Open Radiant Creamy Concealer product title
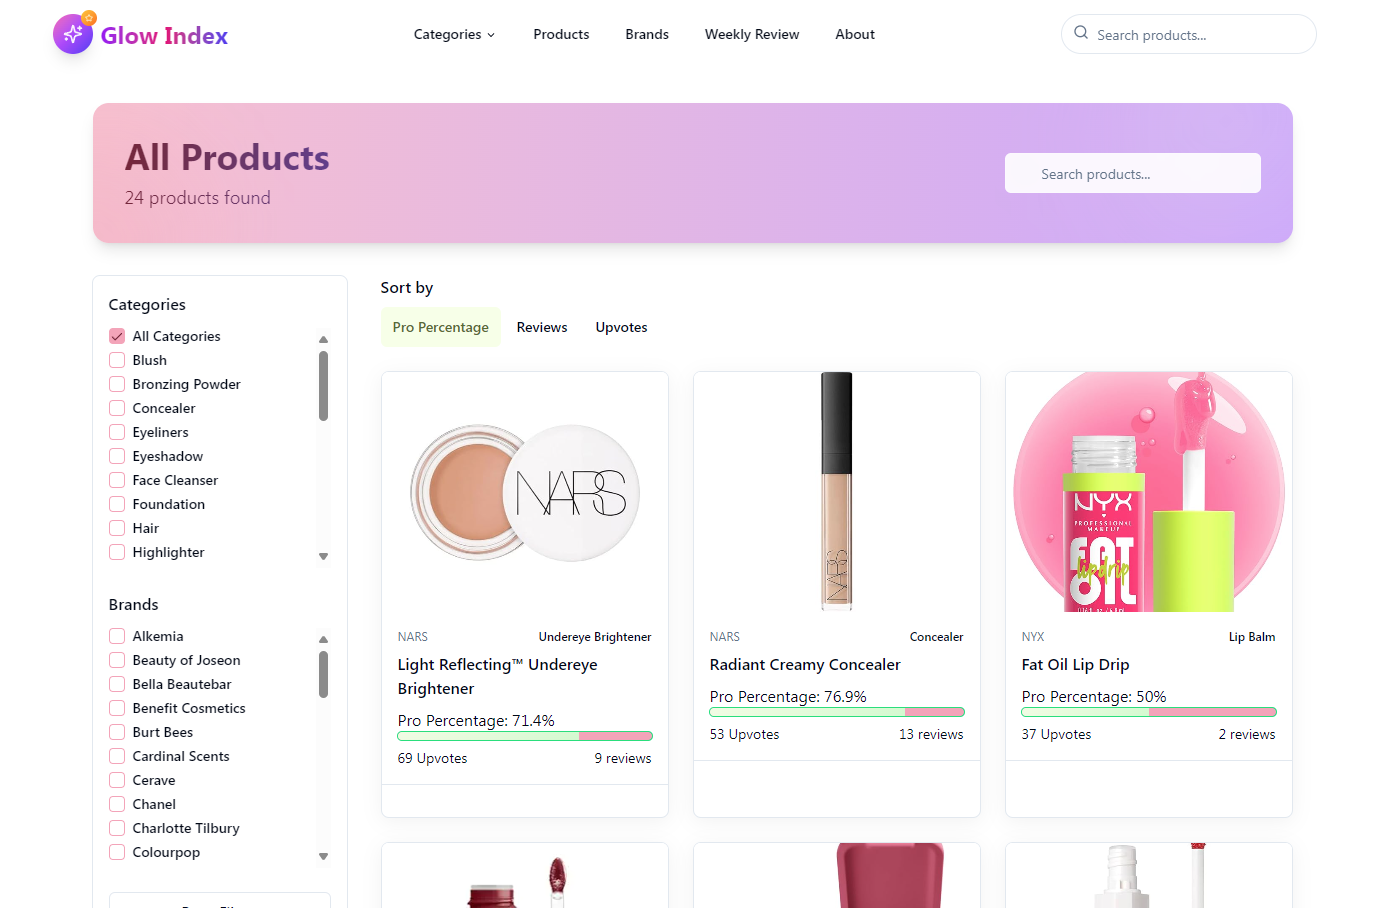This screenshot has width=1375, height=908. pos(805,665)
